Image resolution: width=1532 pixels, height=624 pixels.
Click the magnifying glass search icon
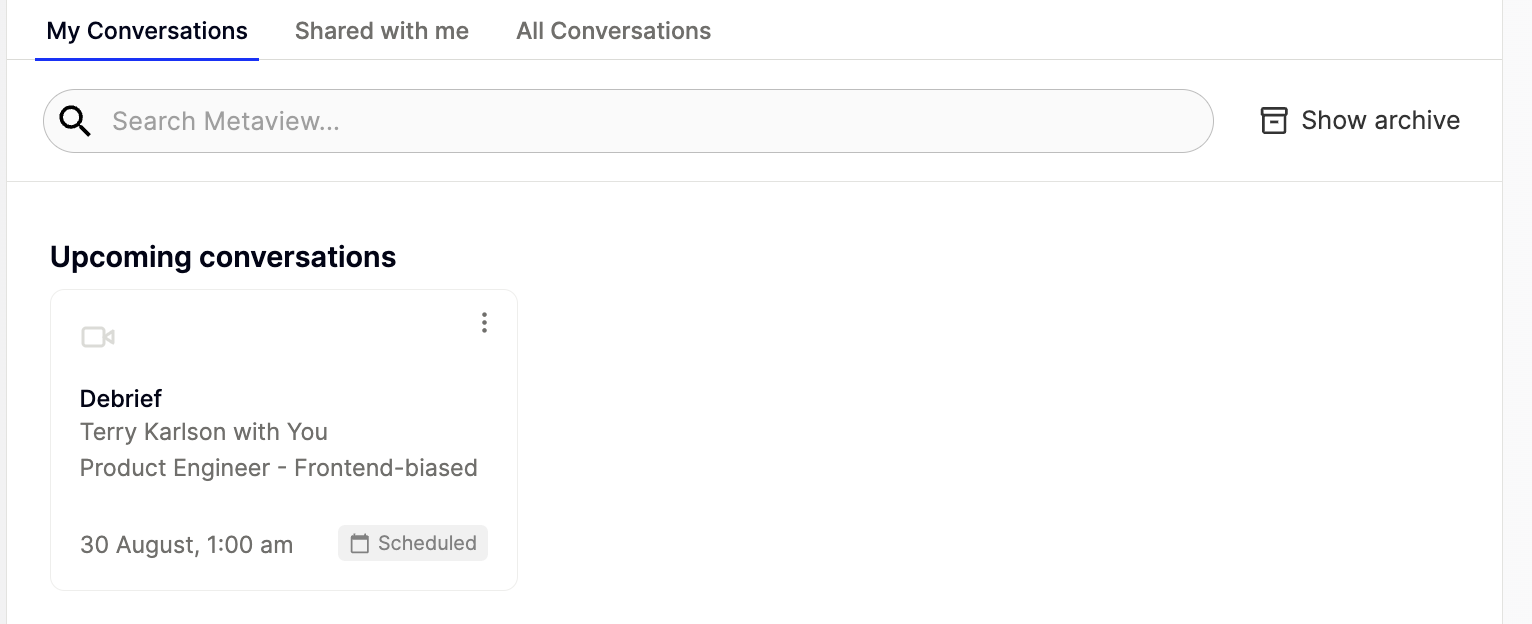click(75, 121)
